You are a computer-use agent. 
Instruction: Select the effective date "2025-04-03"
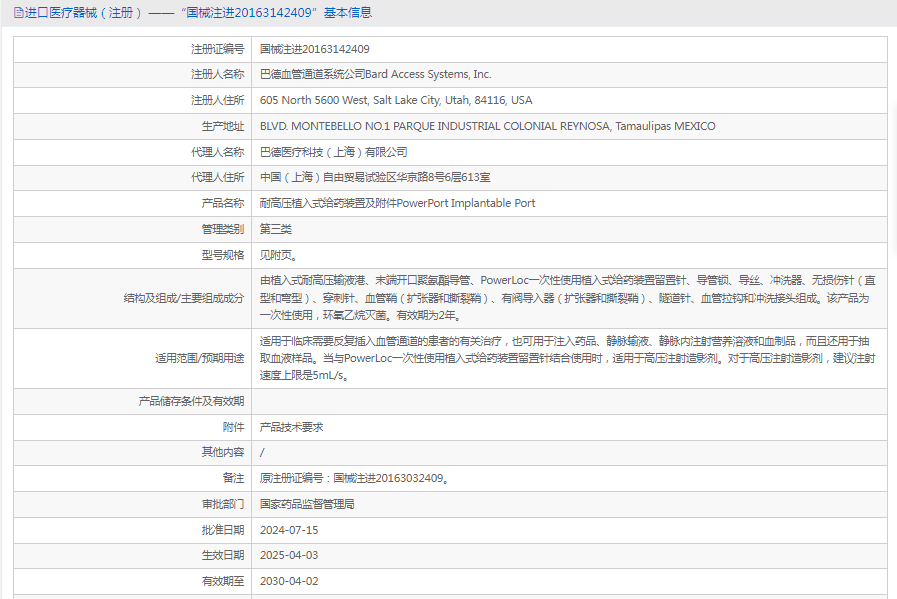click(289, 556)
